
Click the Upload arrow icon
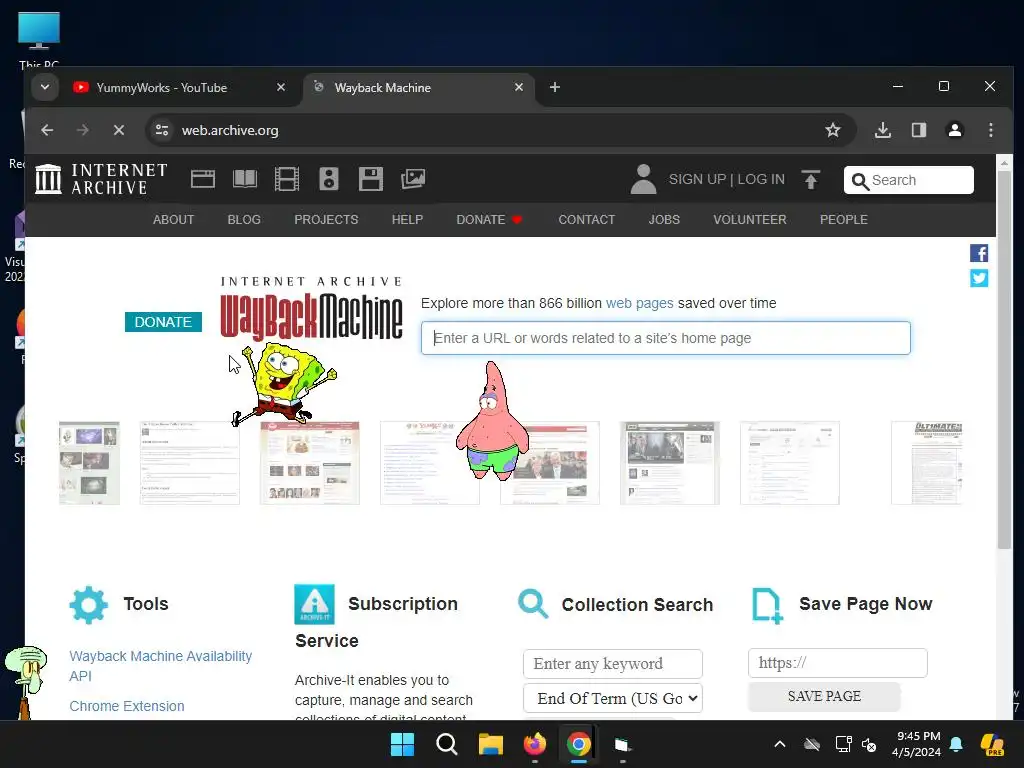pyautogui.click(x=810, y=180)
